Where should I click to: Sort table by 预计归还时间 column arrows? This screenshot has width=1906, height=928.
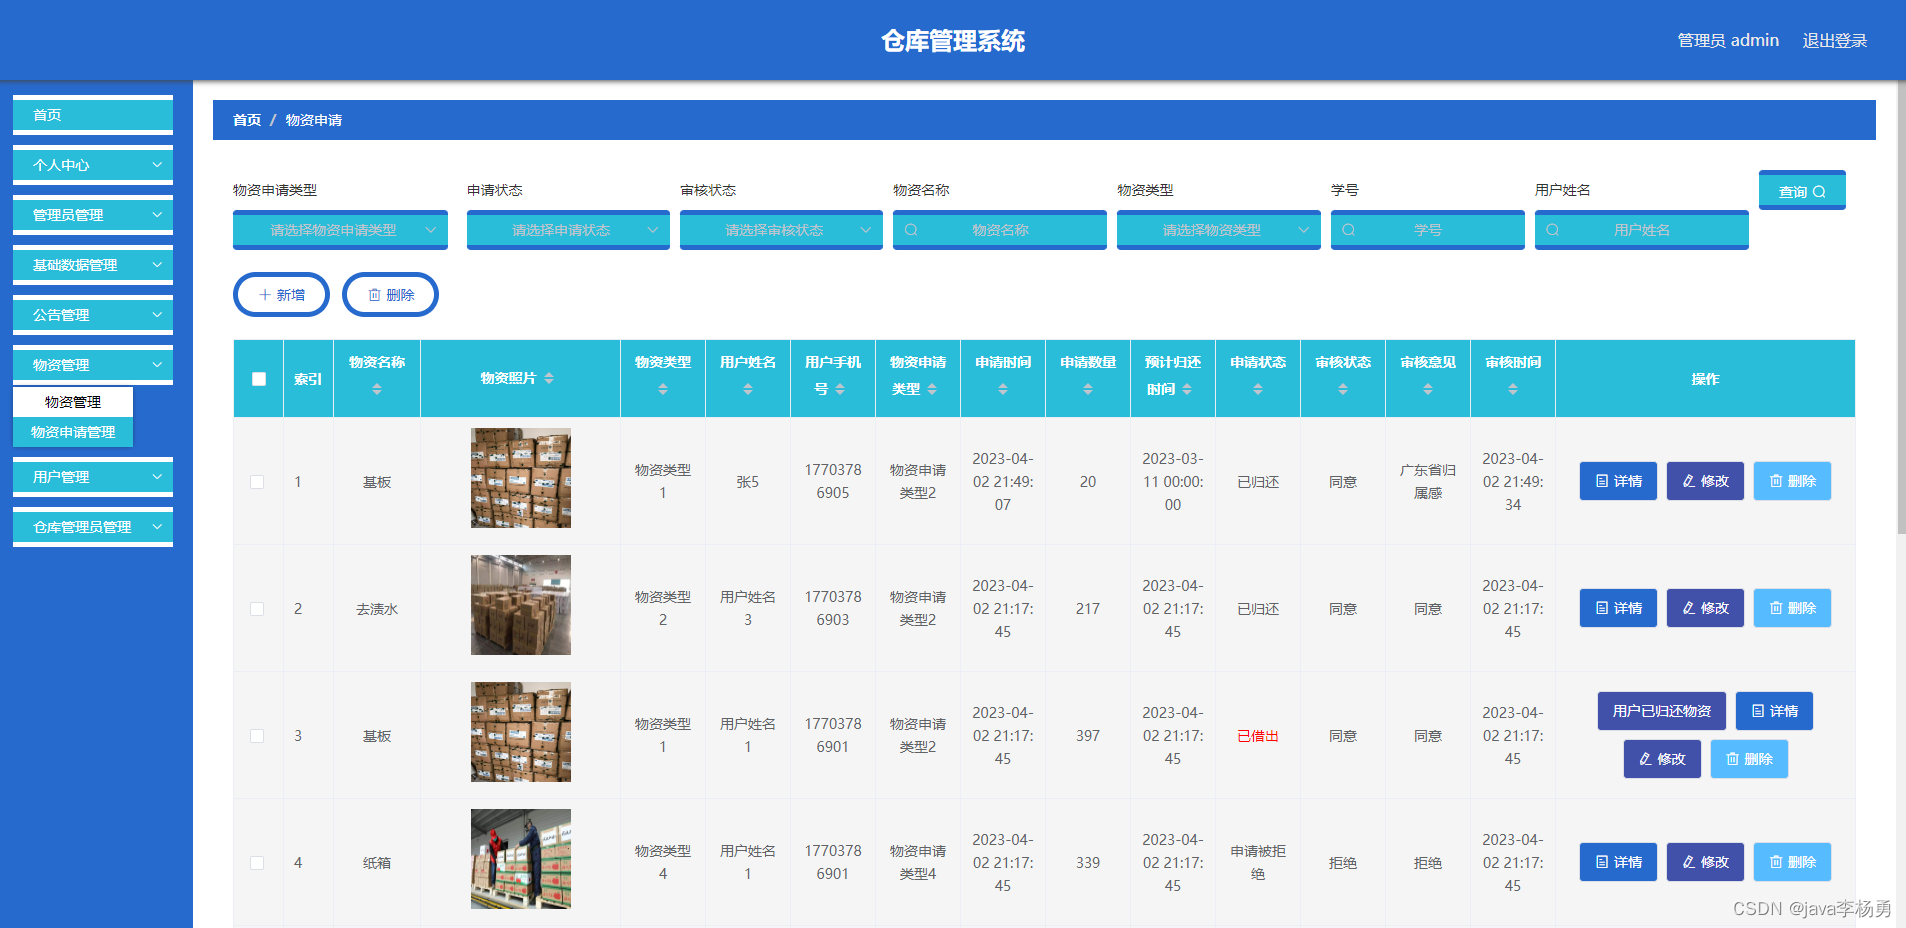click(x=1187, y=389)
